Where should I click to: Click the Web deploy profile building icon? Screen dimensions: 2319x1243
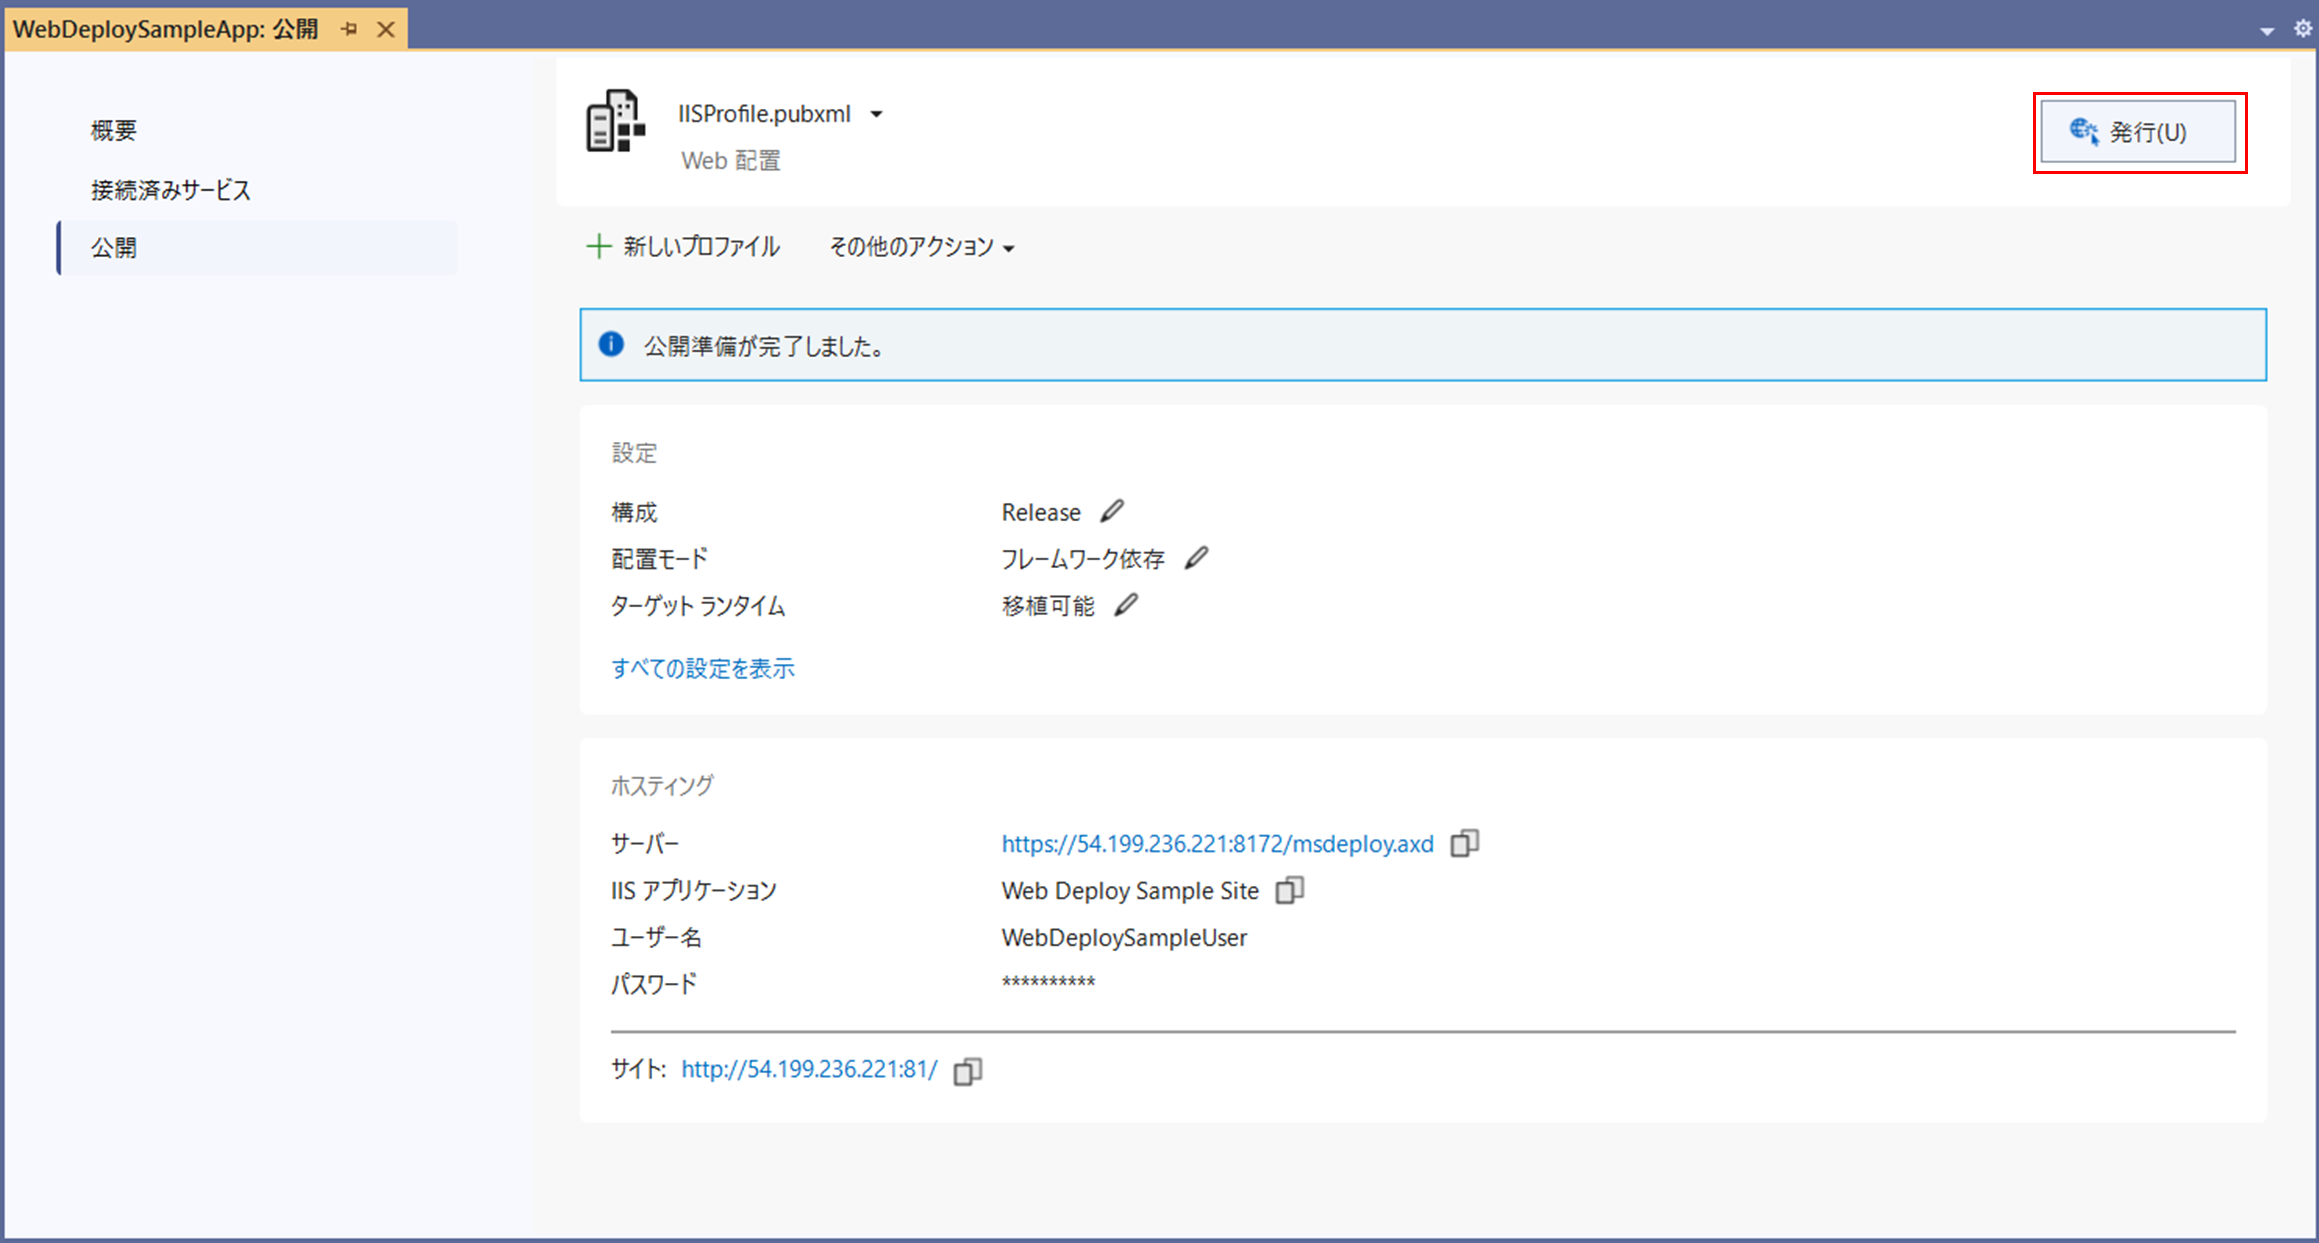[x=615, y=121]
